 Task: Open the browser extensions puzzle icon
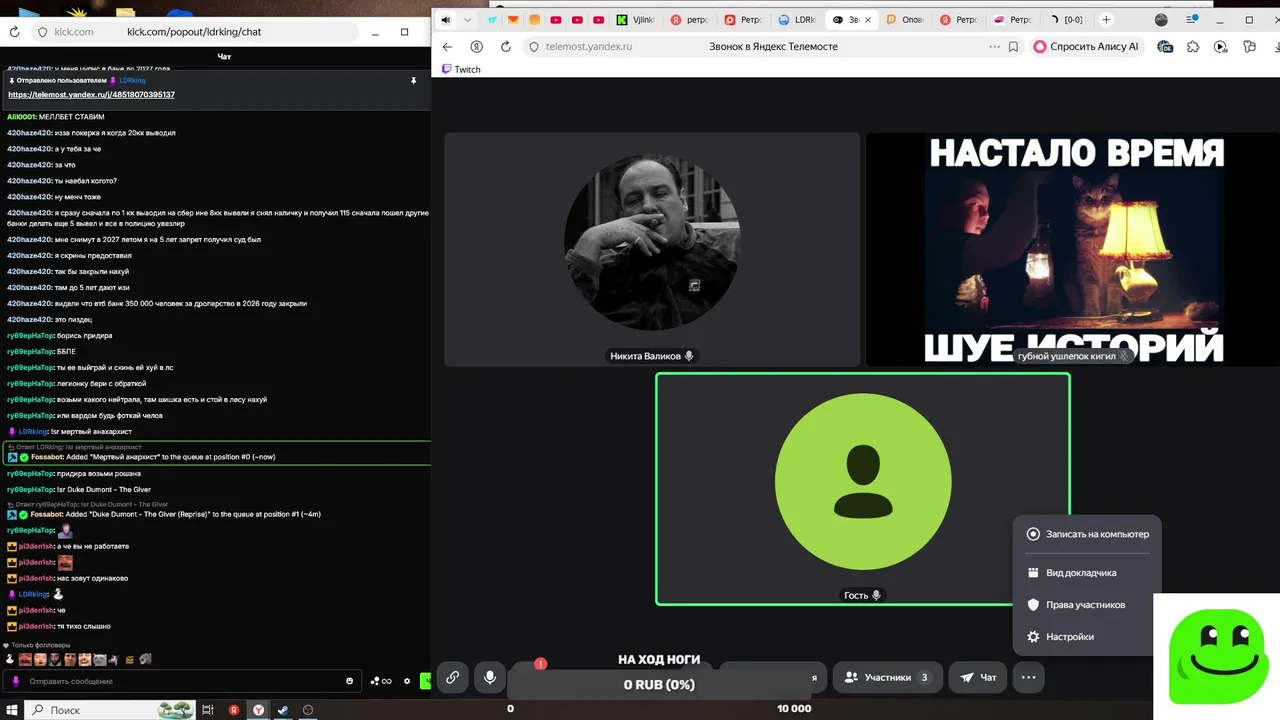tap(1193, 46)
